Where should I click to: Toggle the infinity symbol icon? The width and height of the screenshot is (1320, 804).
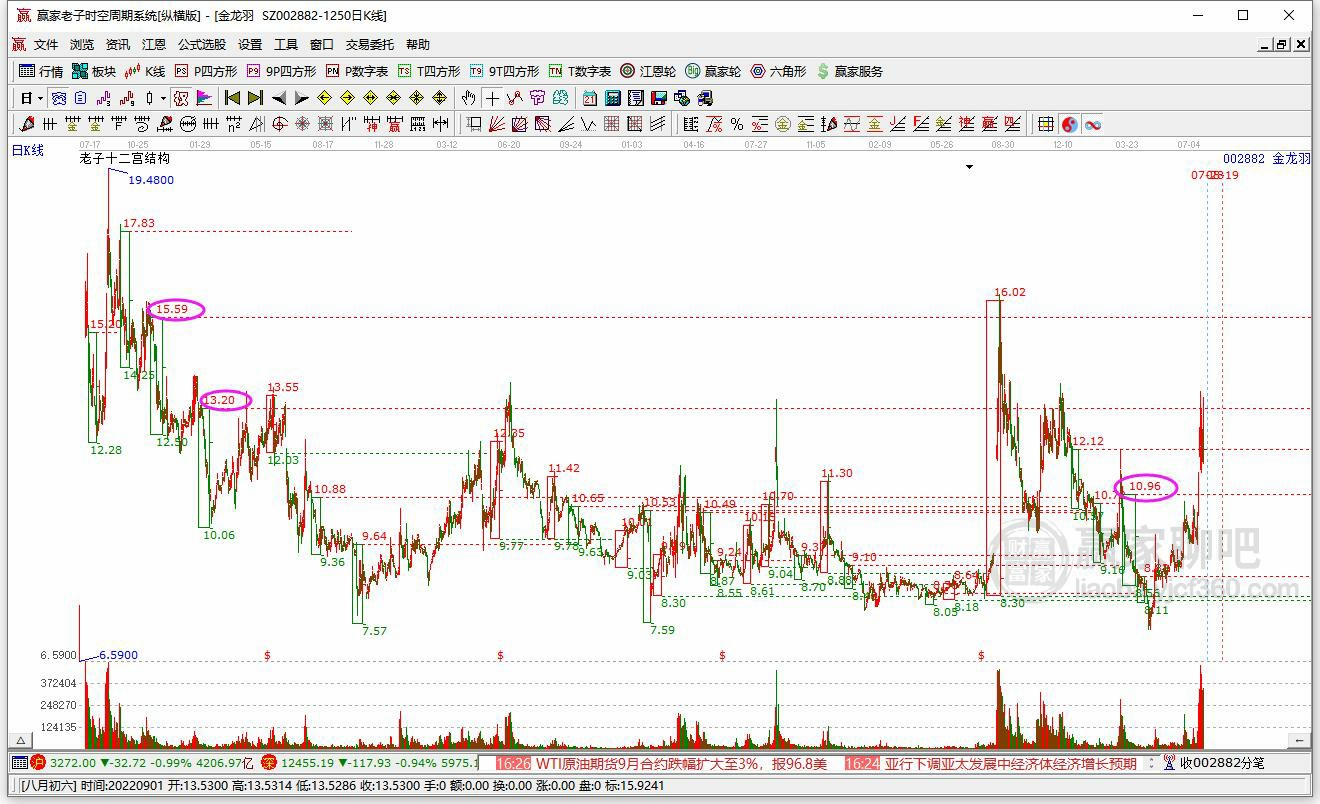pyautogui.click(x=1092, y=124)
